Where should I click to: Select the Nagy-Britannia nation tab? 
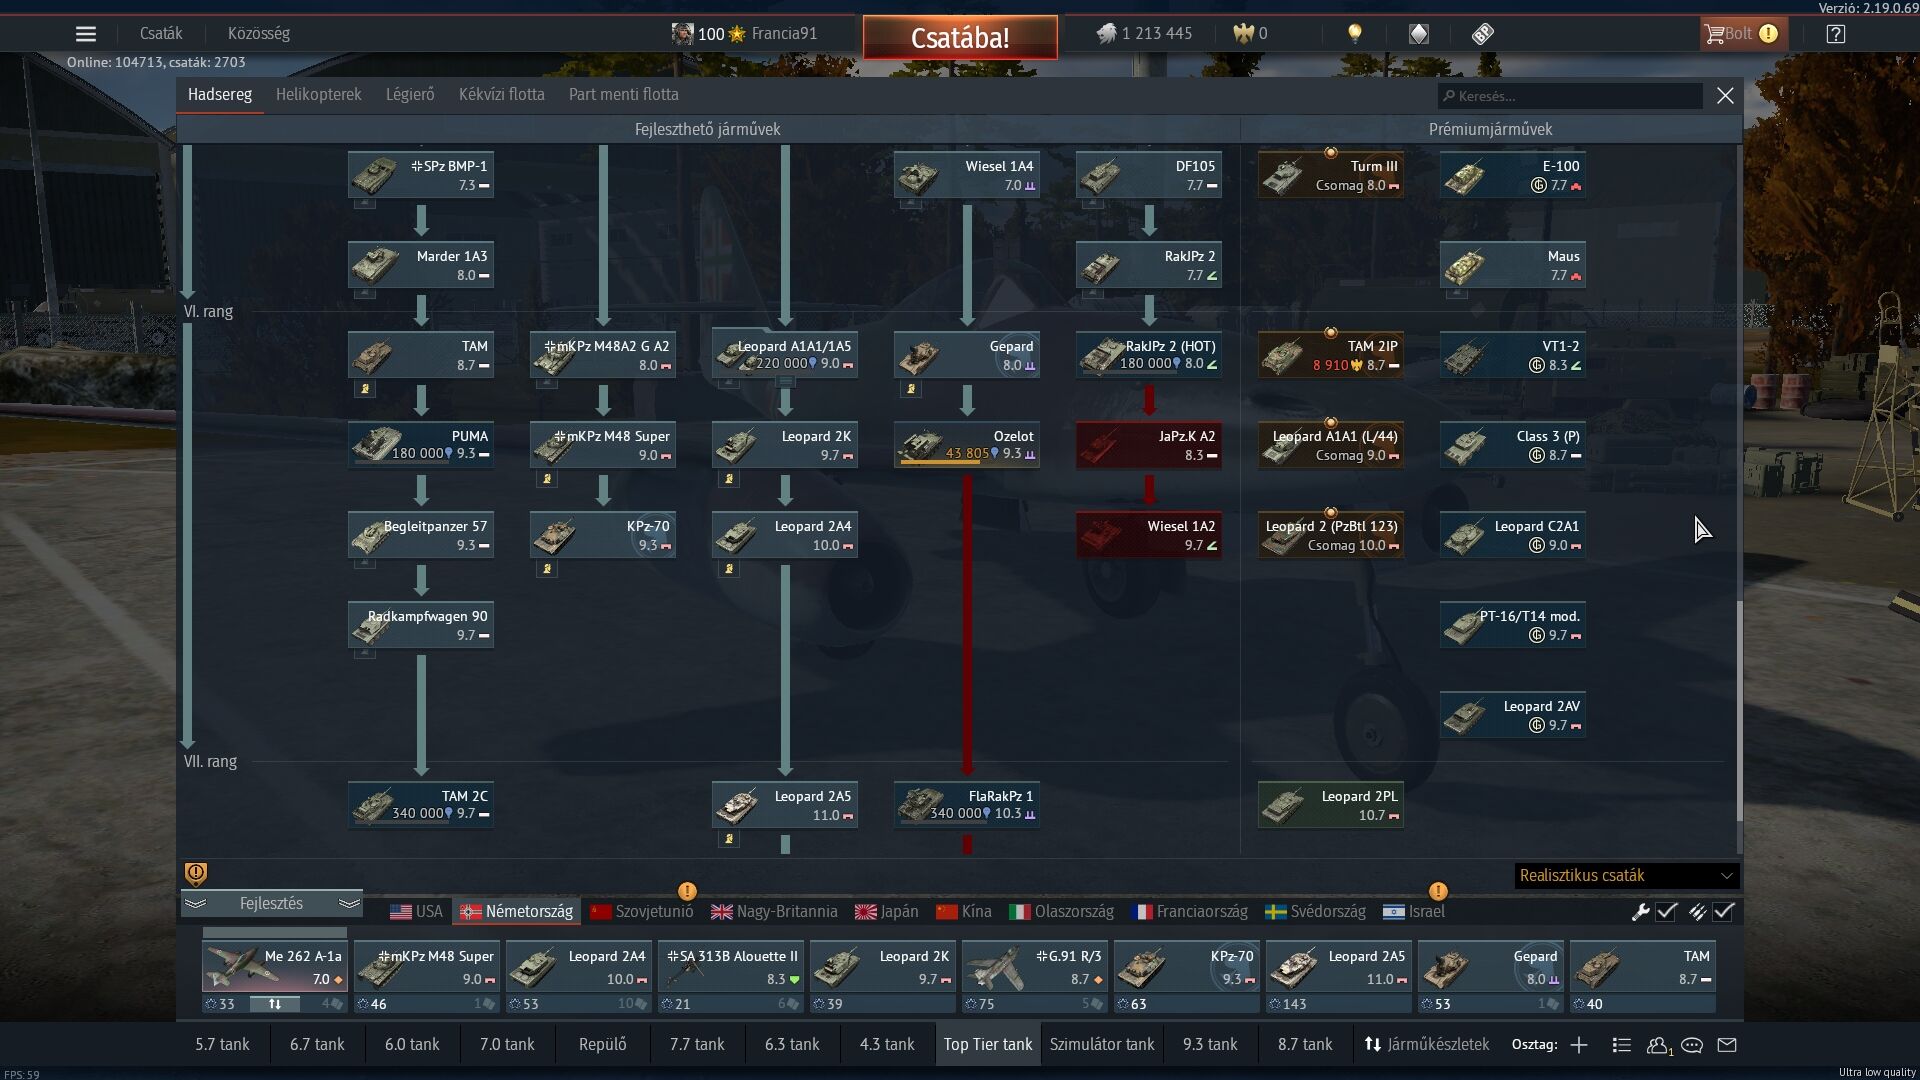click(x=774, y=912)
